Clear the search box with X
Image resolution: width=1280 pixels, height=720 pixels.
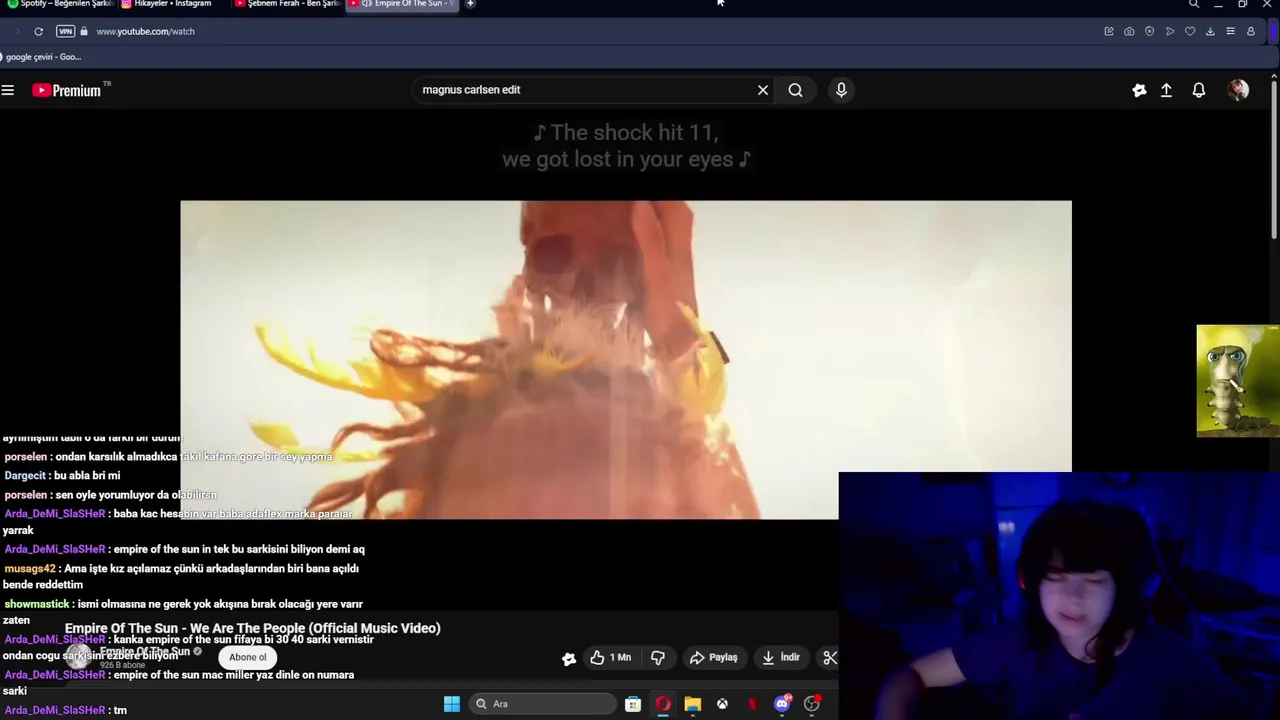[x=763, y=90]
